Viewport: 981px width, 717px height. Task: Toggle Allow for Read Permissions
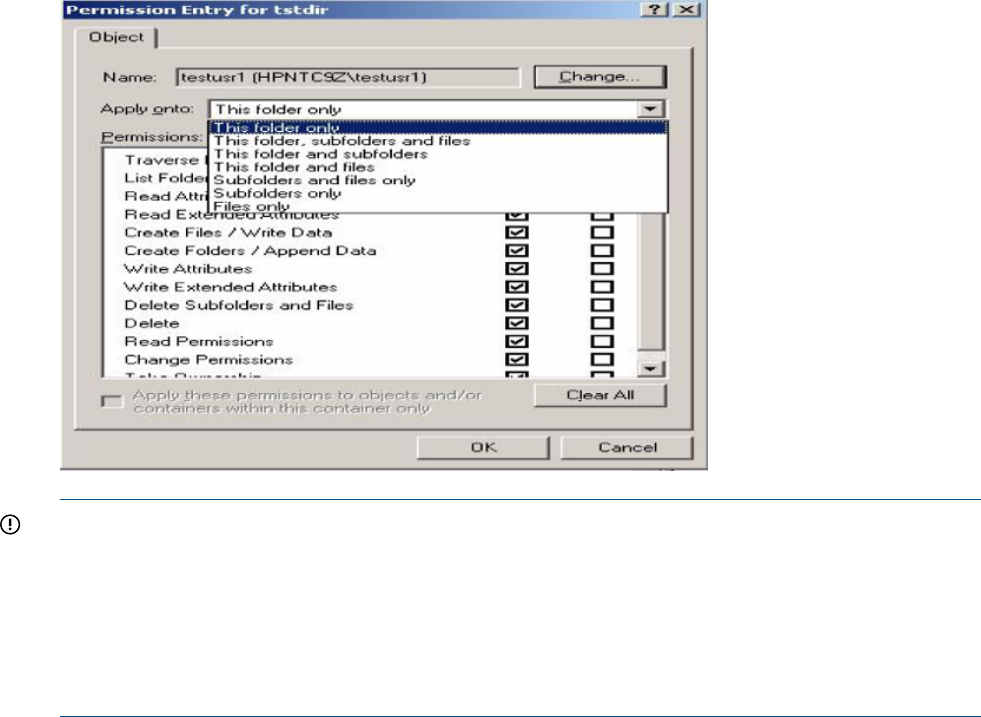517,341
